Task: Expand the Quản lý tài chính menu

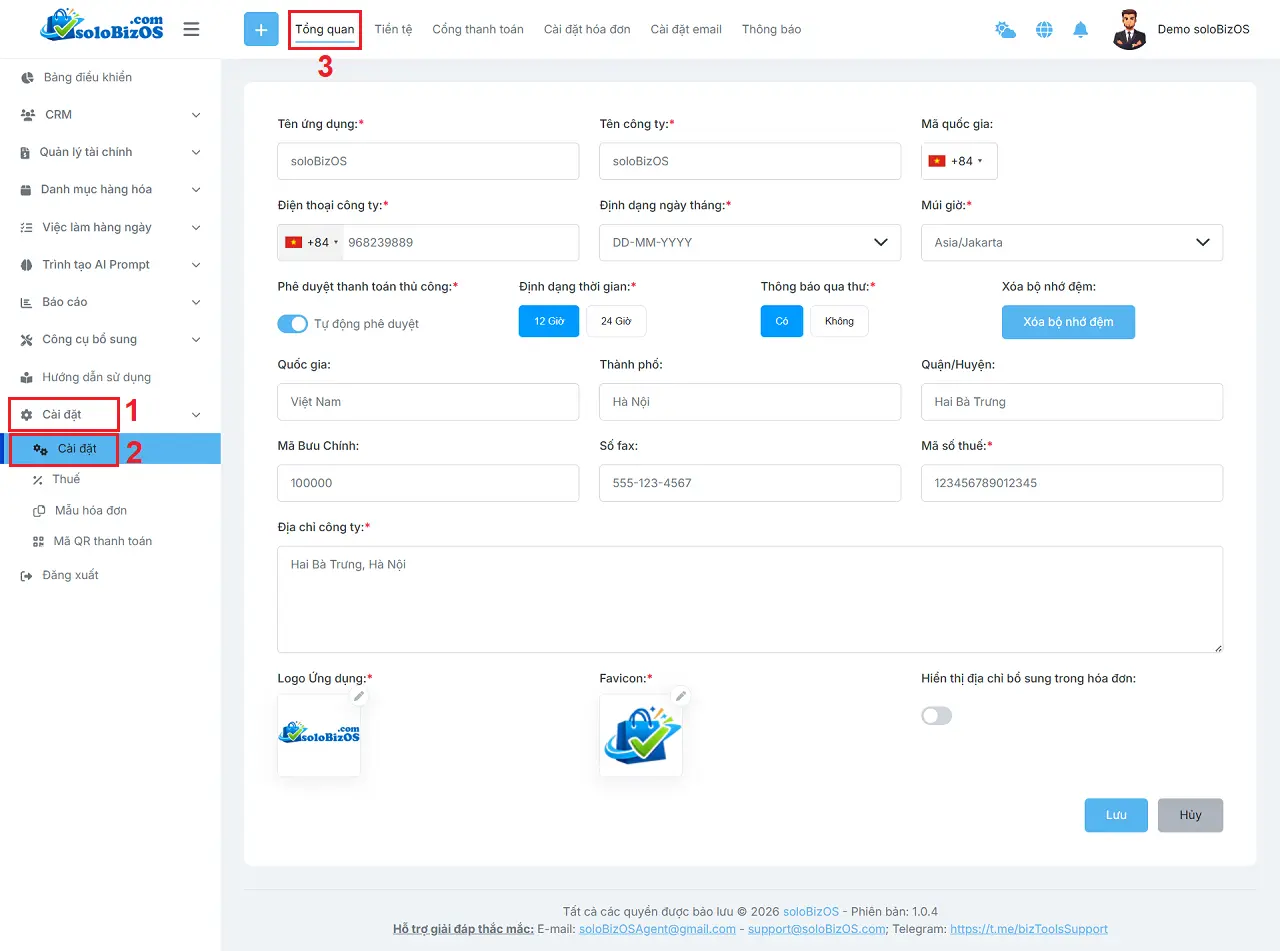Action: pos(196,152)
